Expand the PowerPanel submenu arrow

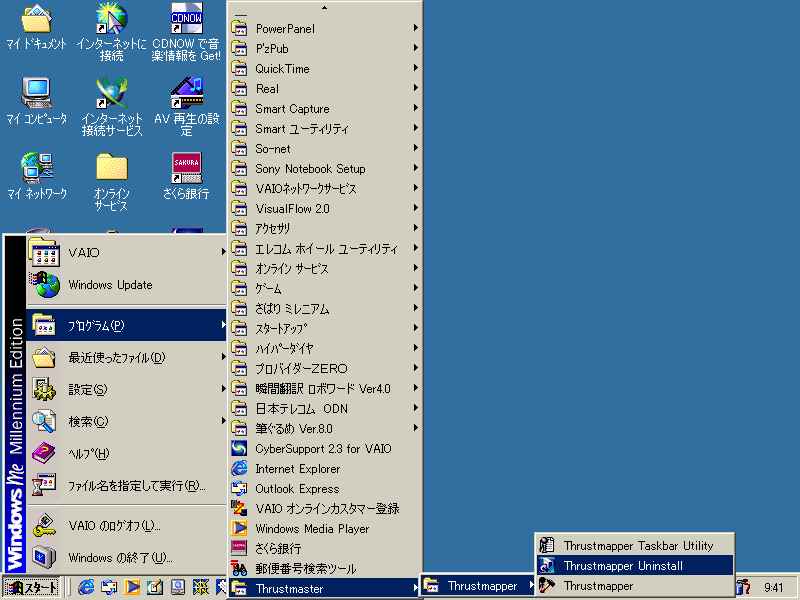click(x=416, y=28)
